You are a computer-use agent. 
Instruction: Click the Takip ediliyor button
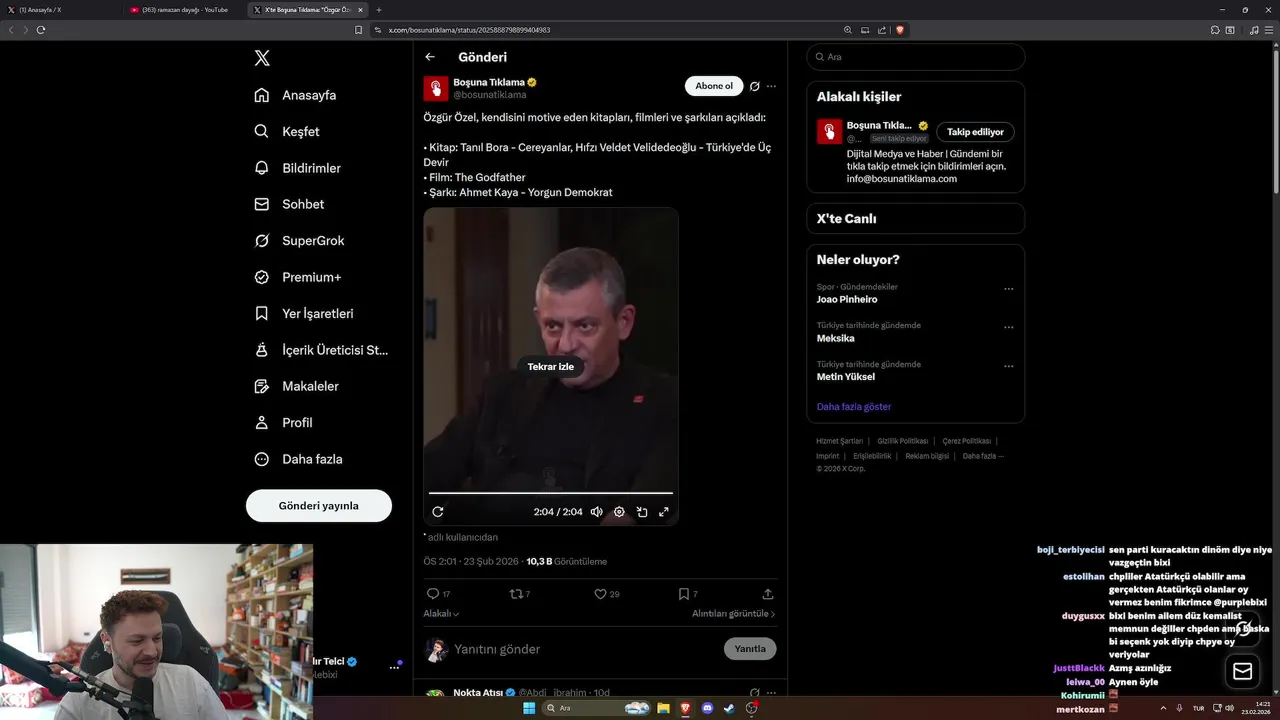point(975,132)
